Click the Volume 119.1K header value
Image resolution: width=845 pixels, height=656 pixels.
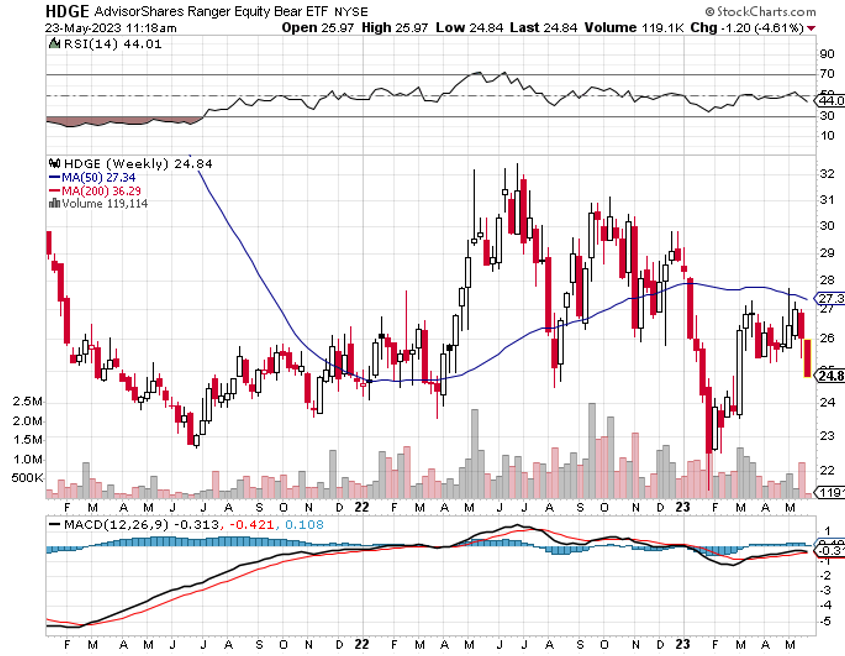[x=633, y=27]
